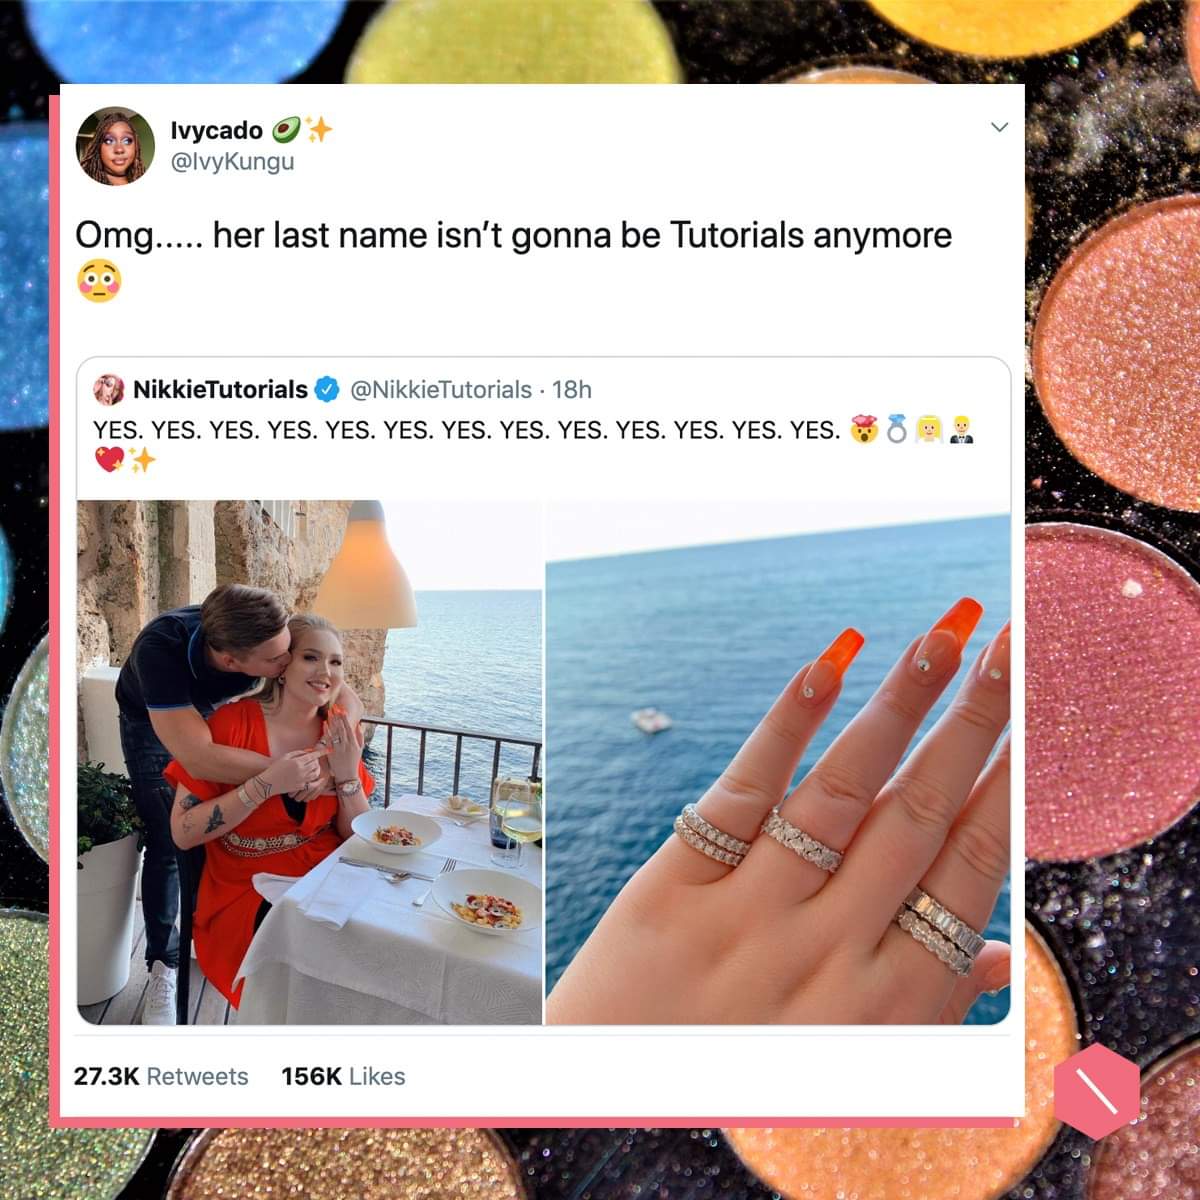Click the main tweet text about Tutorials
The image size is (1200, 1200).
point(514,235)
